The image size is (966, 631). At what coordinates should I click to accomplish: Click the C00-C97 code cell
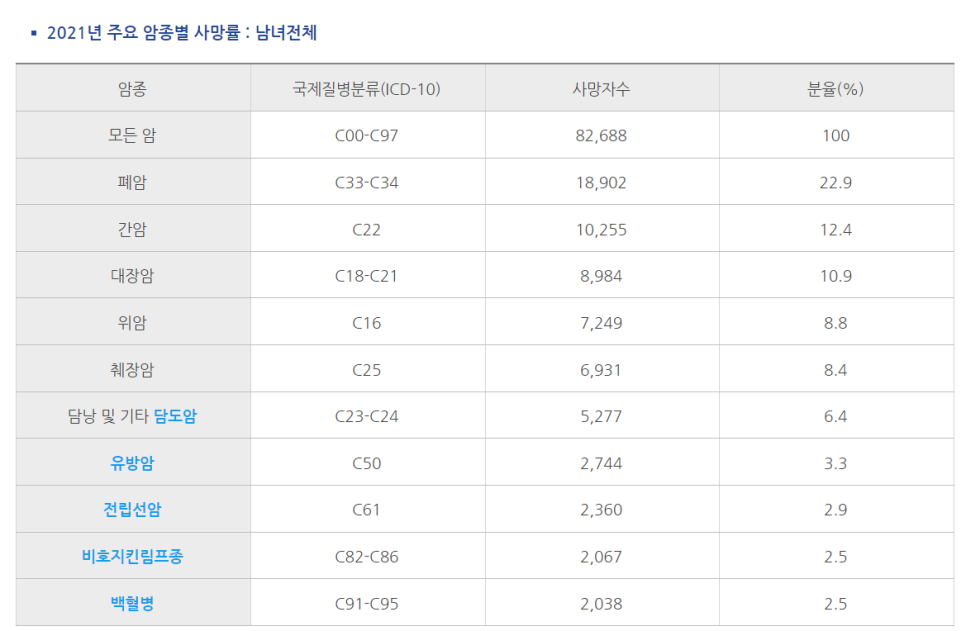coord(367,136)
